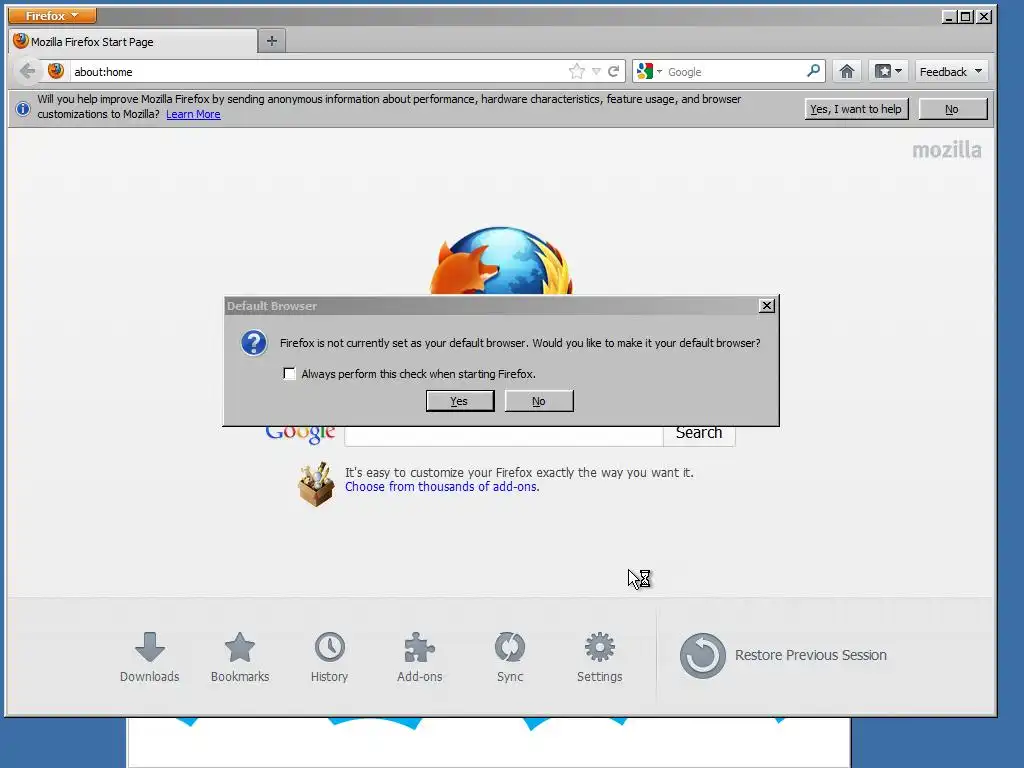
Task: Click 'Yes, I want to help' button
Action: click(856, 109)
